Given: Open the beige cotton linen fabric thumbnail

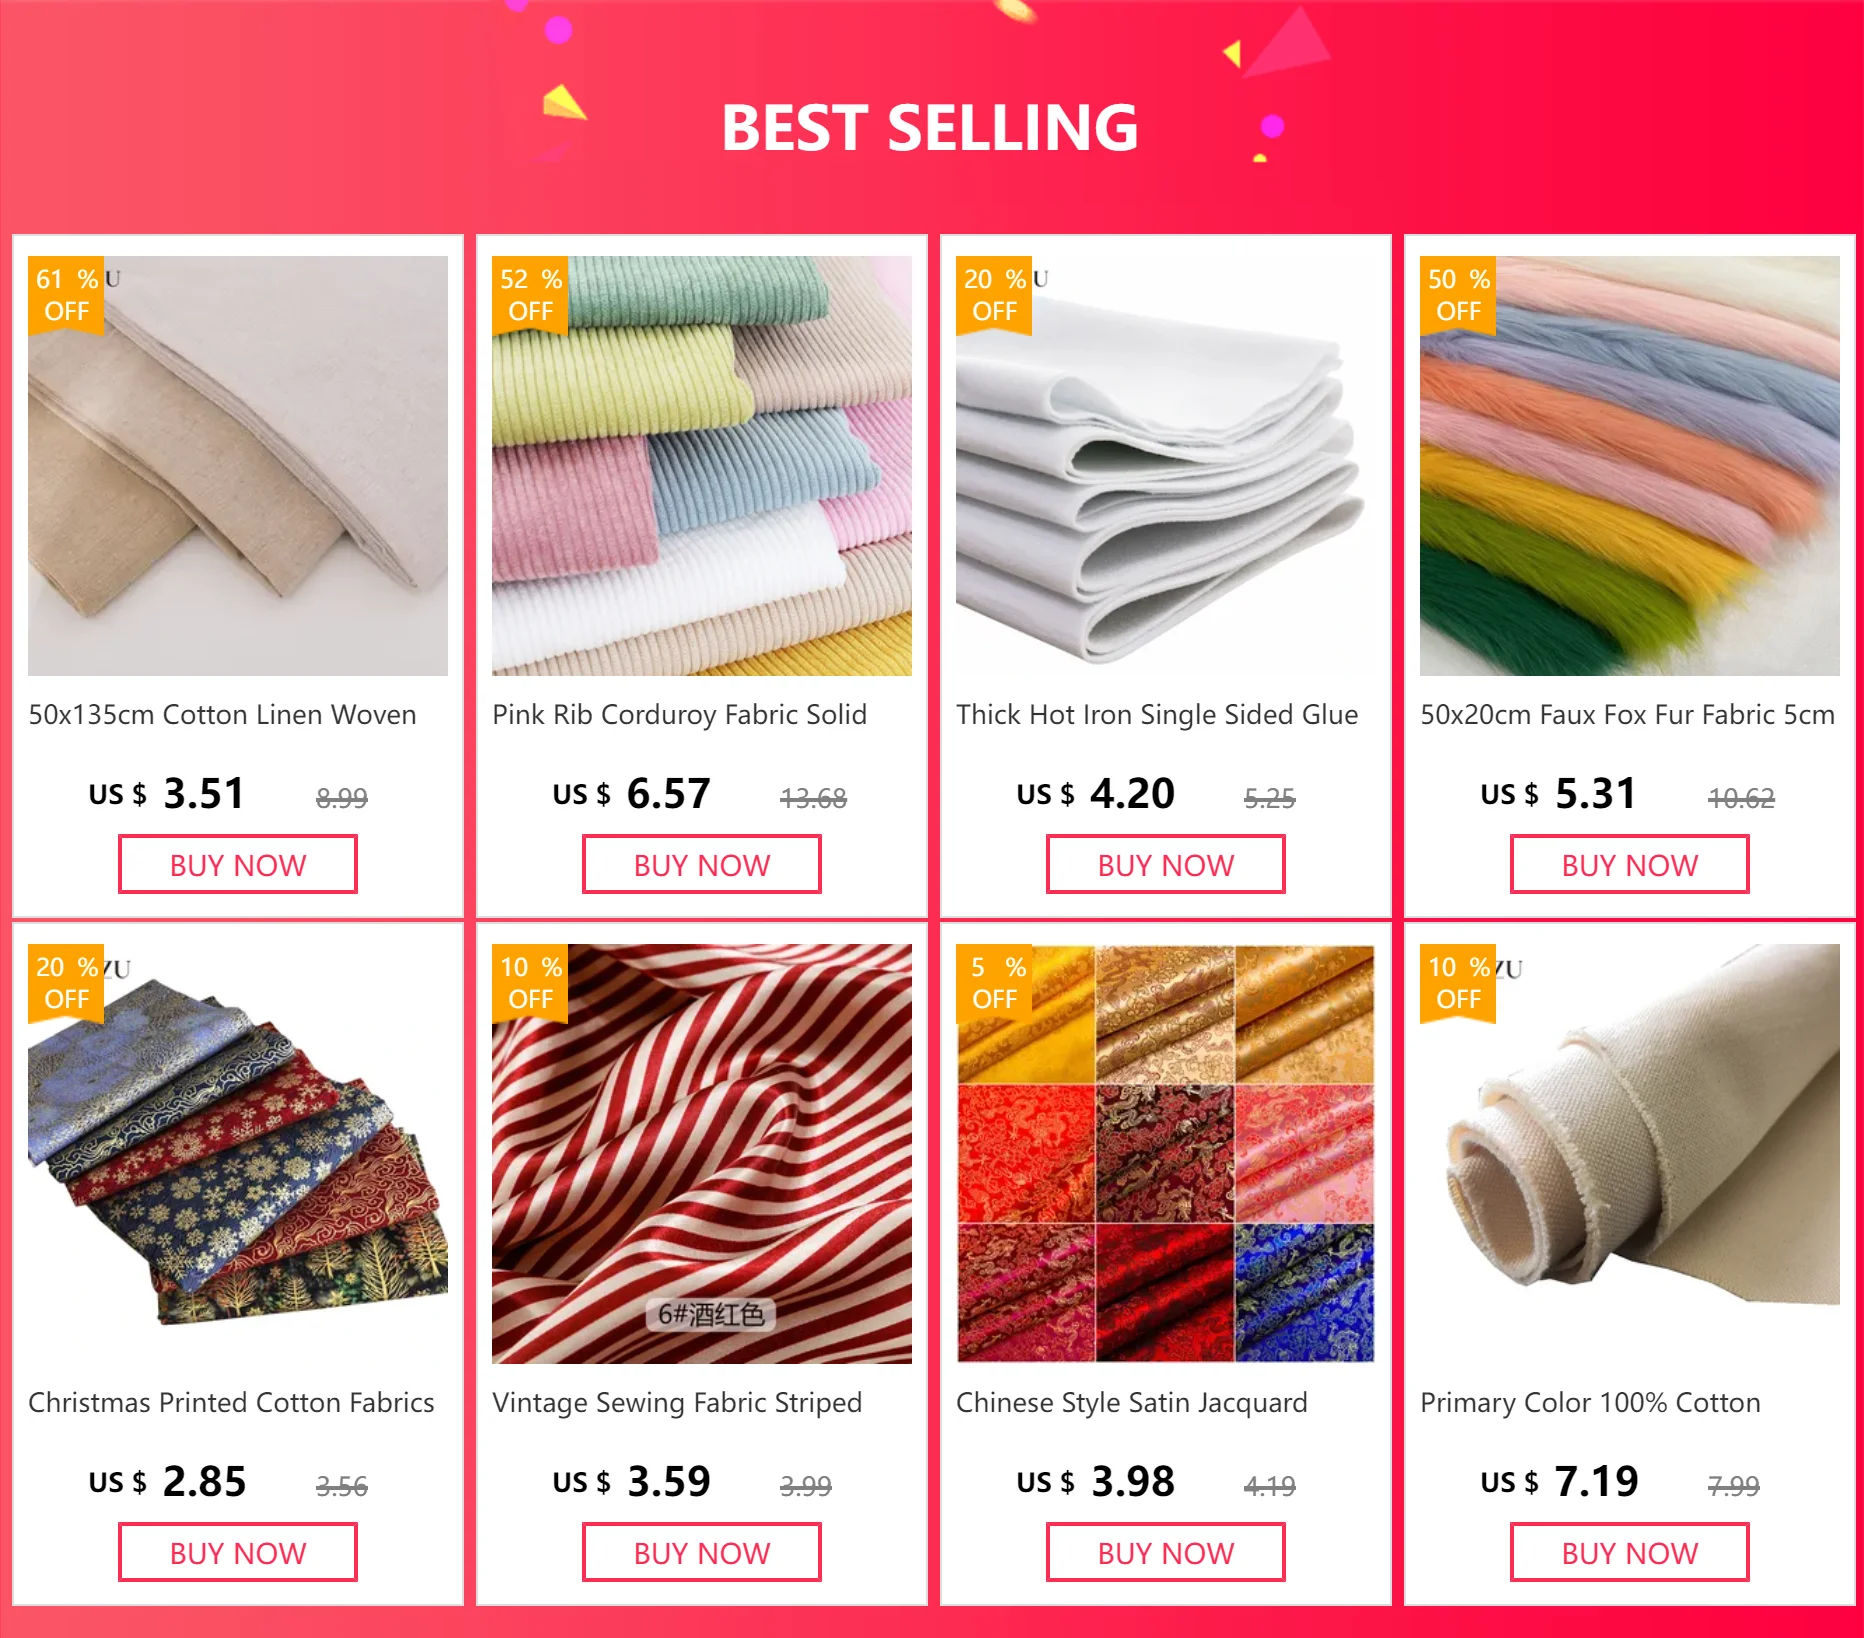Looking at the screenshot, I should coord(238,466).
